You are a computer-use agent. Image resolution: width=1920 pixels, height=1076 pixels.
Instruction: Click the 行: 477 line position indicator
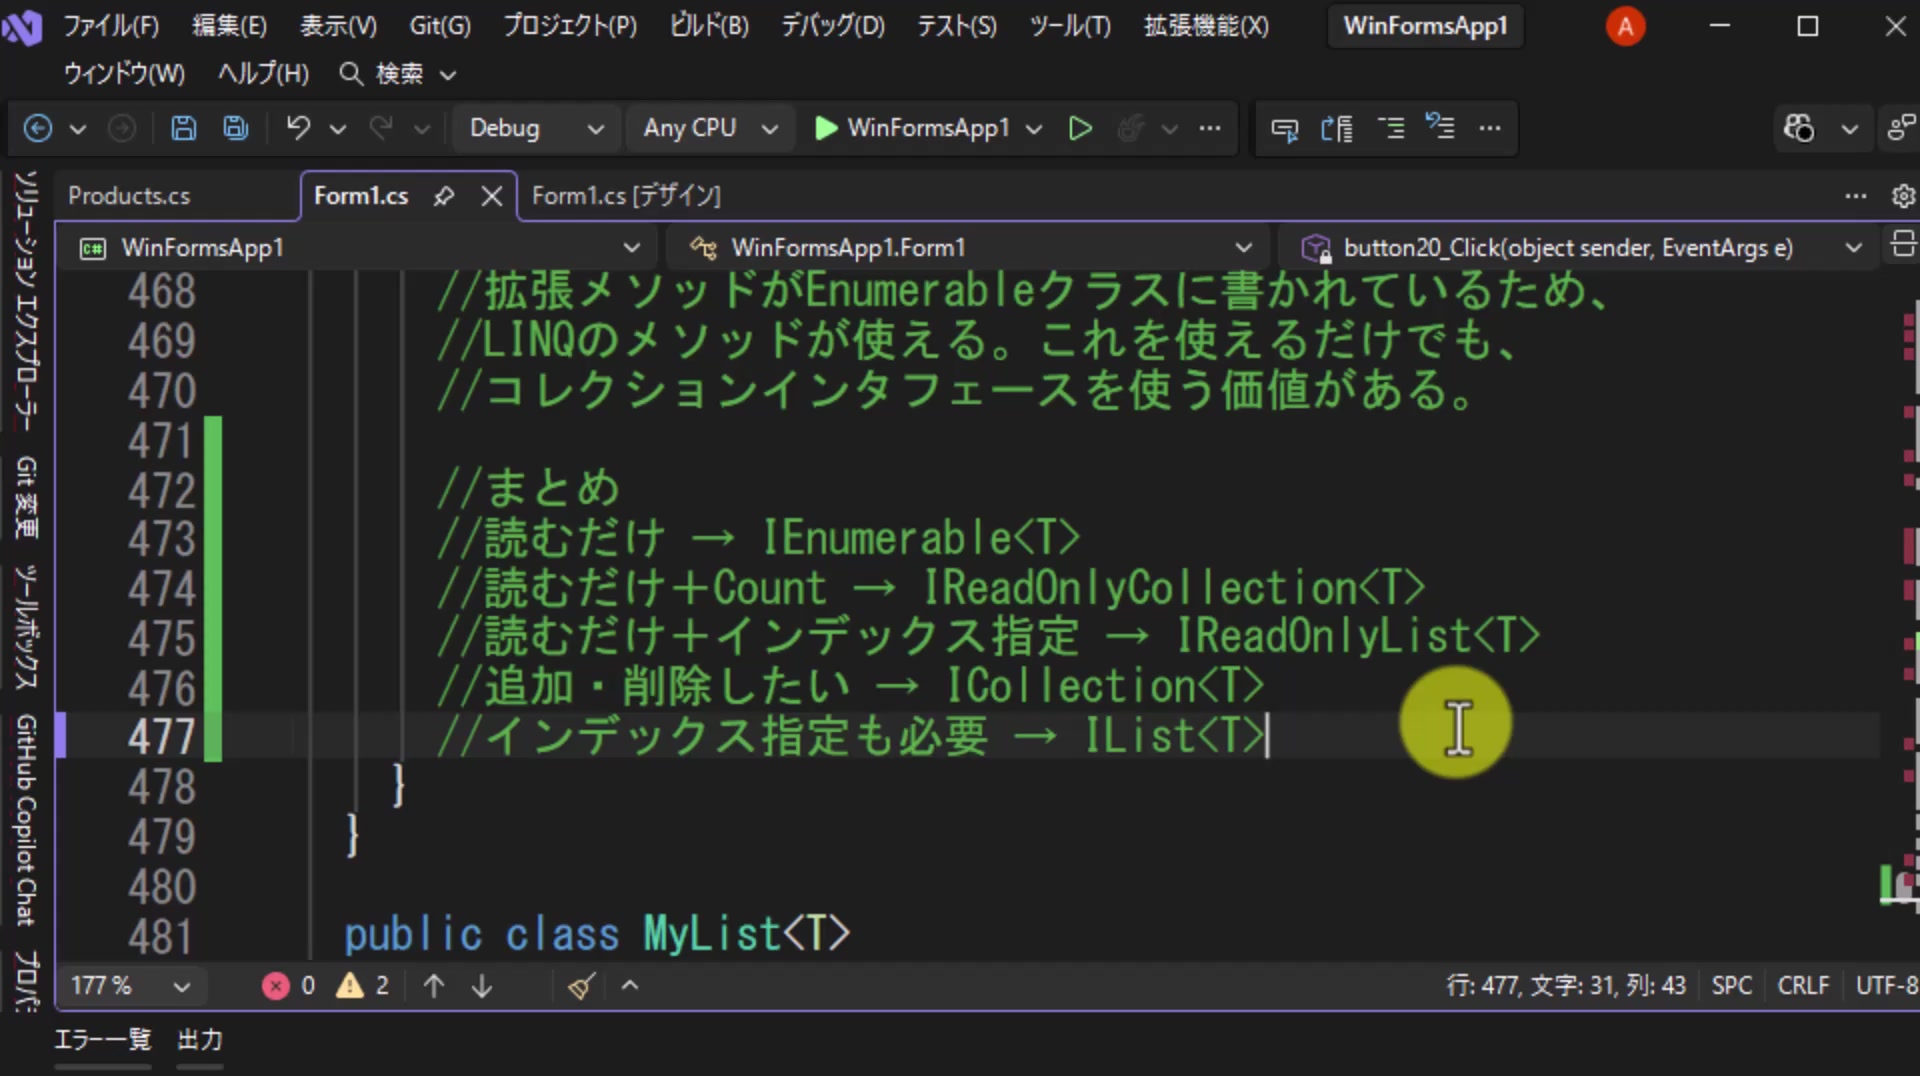[1482, 986]
